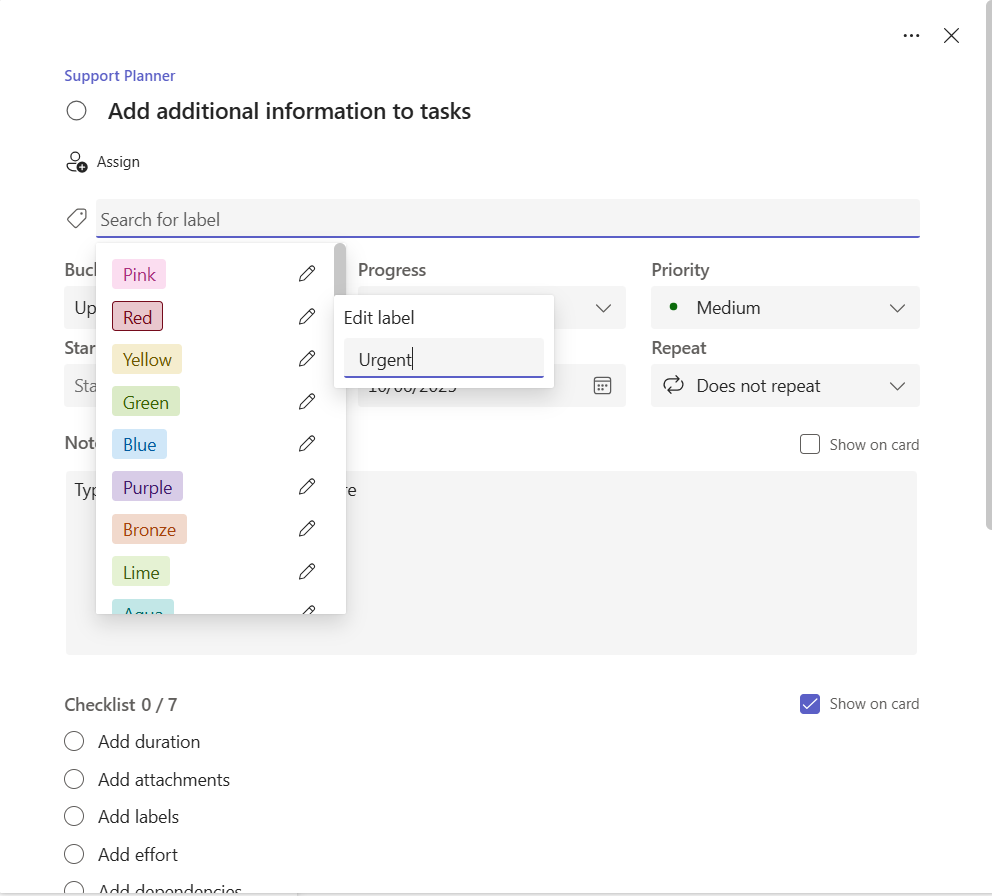Click the pencil icon beside the Purple label
This screenshot has width=992, height=896.
click(x=307, y=486)
